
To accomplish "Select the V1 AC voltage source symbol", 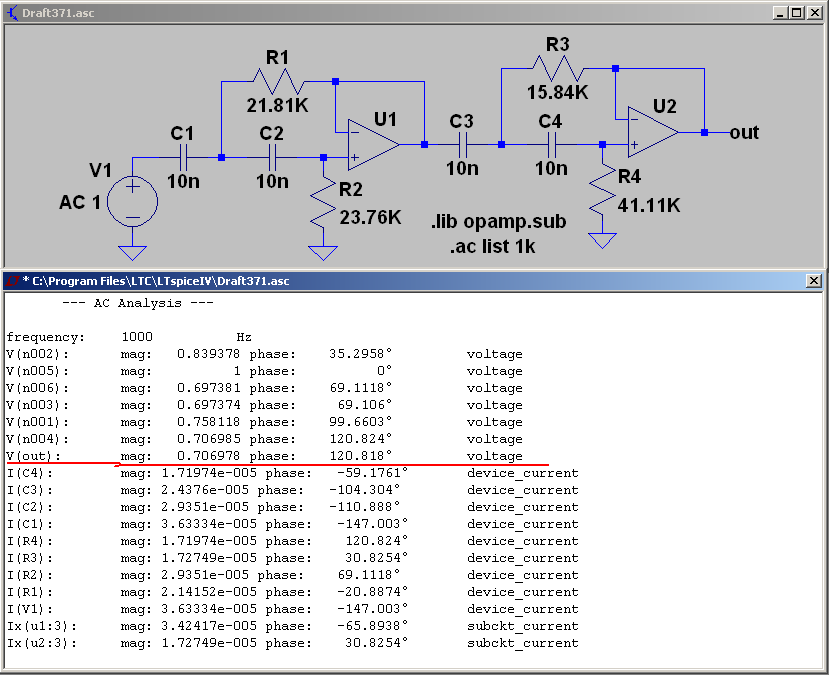I will pyautogui.click(x=132, y=201).
